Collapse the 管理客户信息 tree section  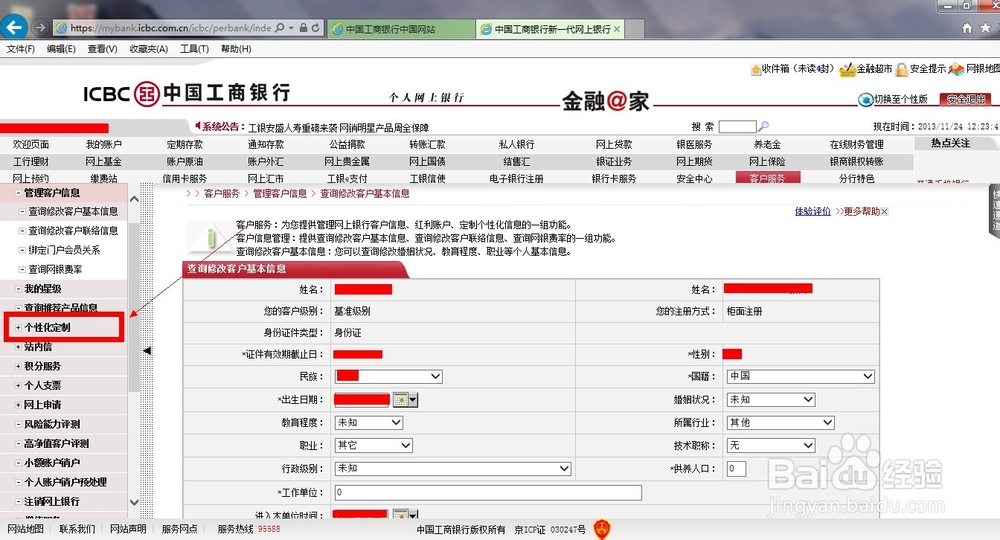pyautogui.click(x=18, y=193)
